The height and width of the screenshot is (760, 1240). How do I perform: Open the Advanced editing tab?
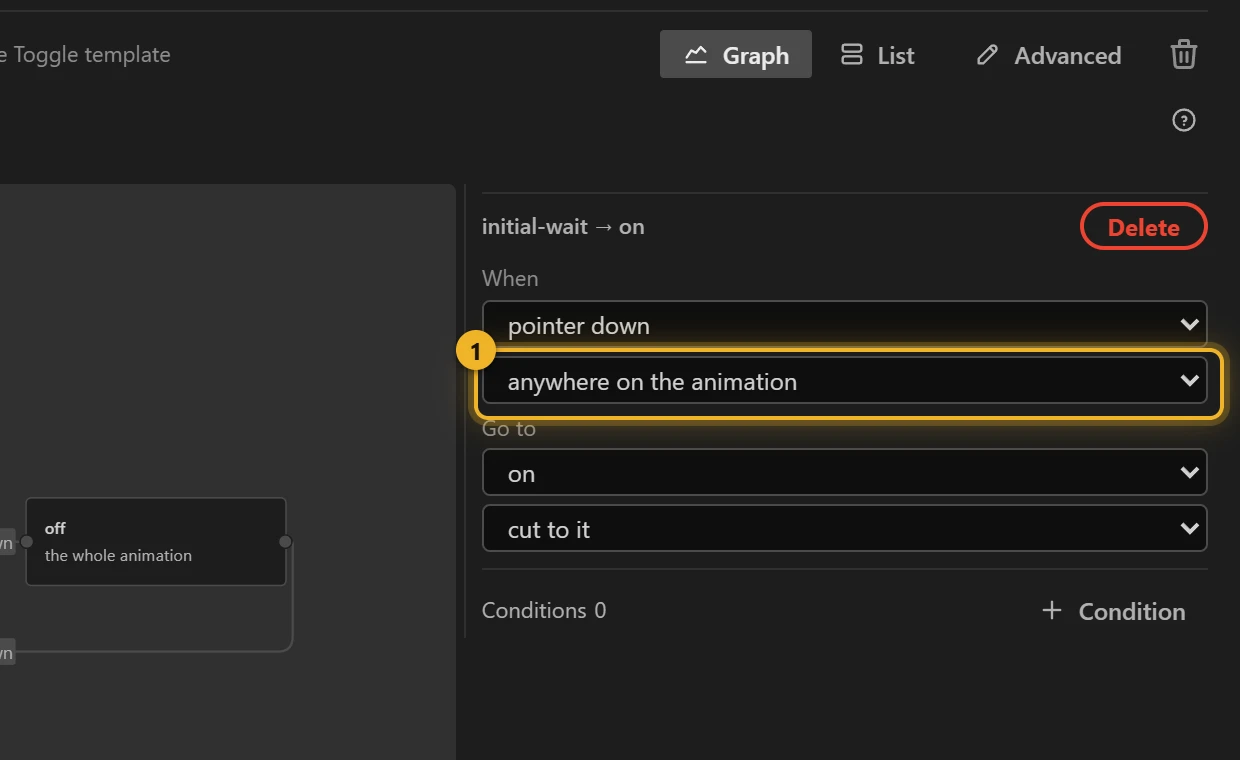(1048, 55)
